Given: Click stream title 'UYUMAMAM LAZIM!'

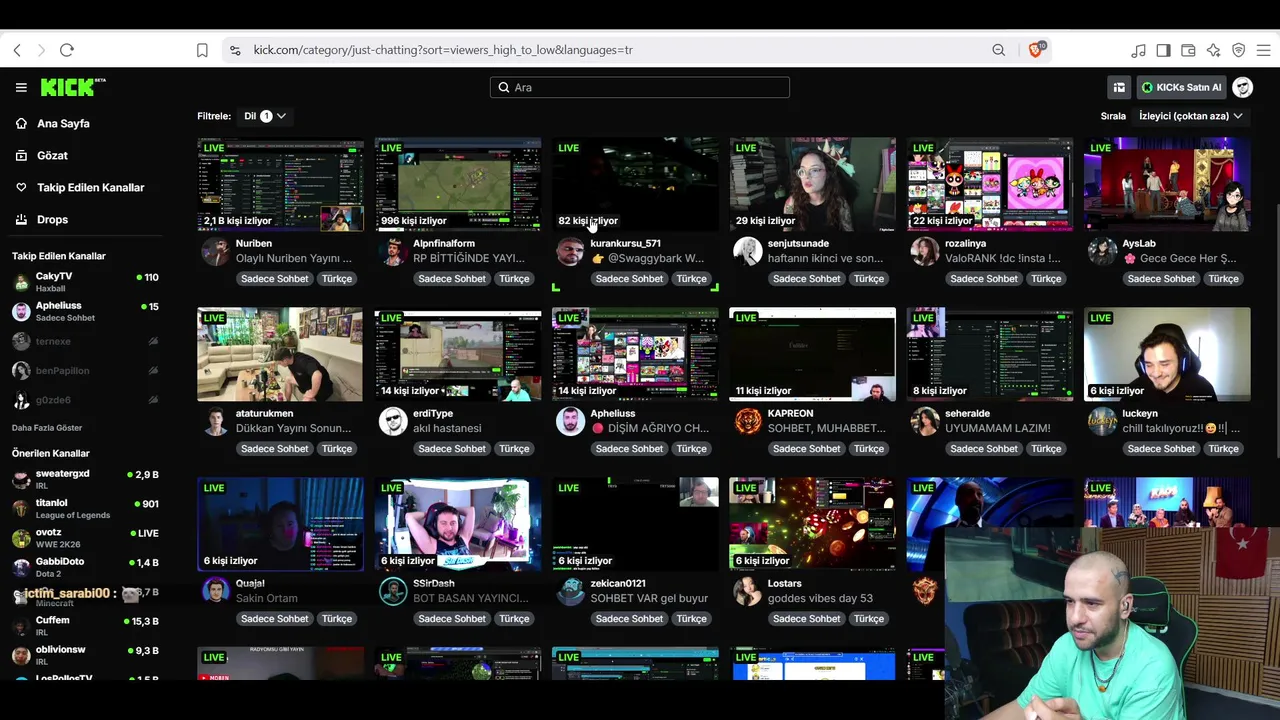Looking at the screenshot, I should [x=998, y=428].
